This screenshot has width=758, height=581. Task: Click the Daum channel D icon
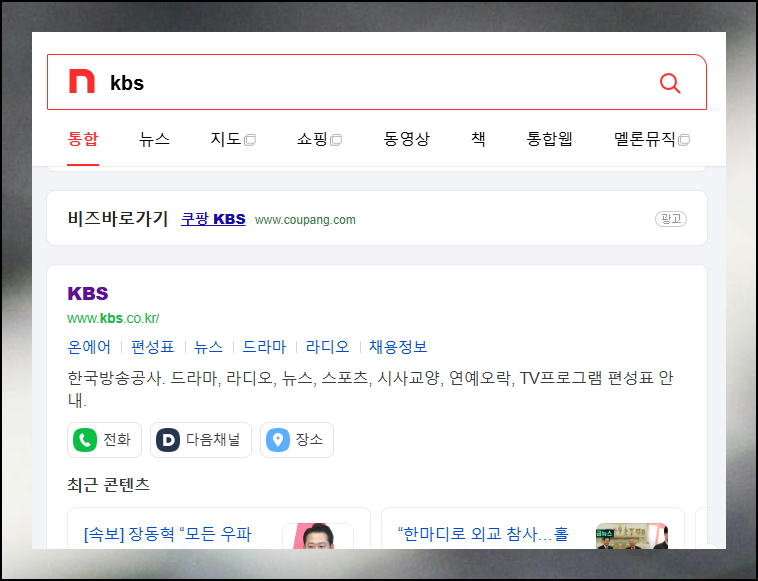(168, 440)
